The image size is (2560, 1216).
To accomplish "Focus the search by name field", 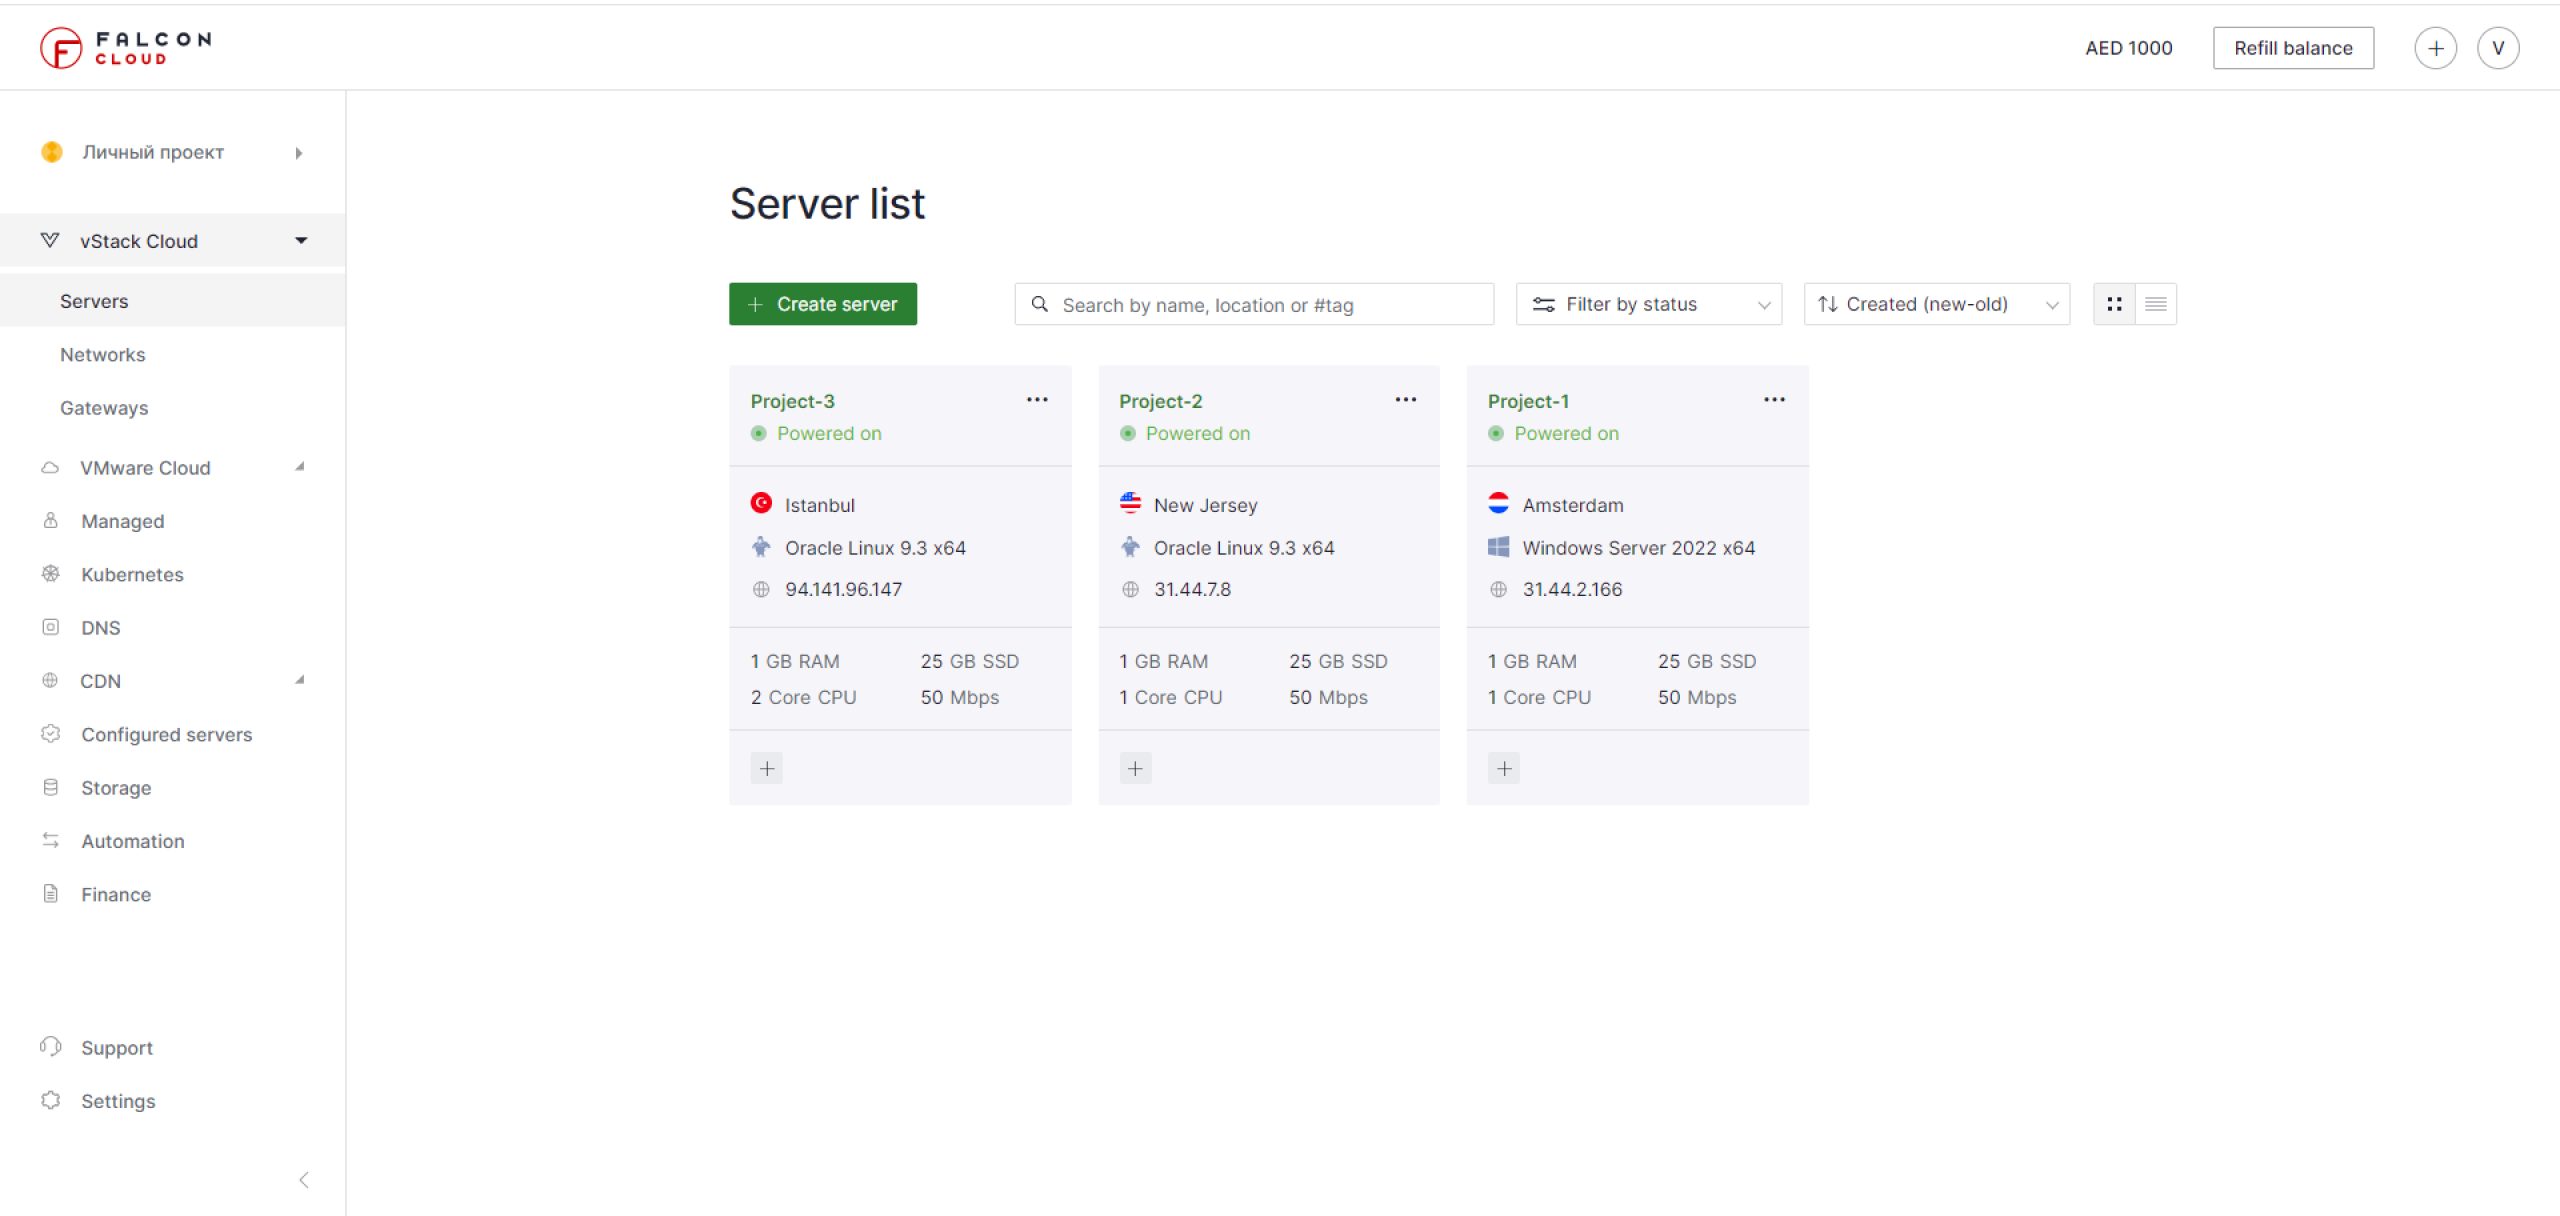I will point(1254,304).
